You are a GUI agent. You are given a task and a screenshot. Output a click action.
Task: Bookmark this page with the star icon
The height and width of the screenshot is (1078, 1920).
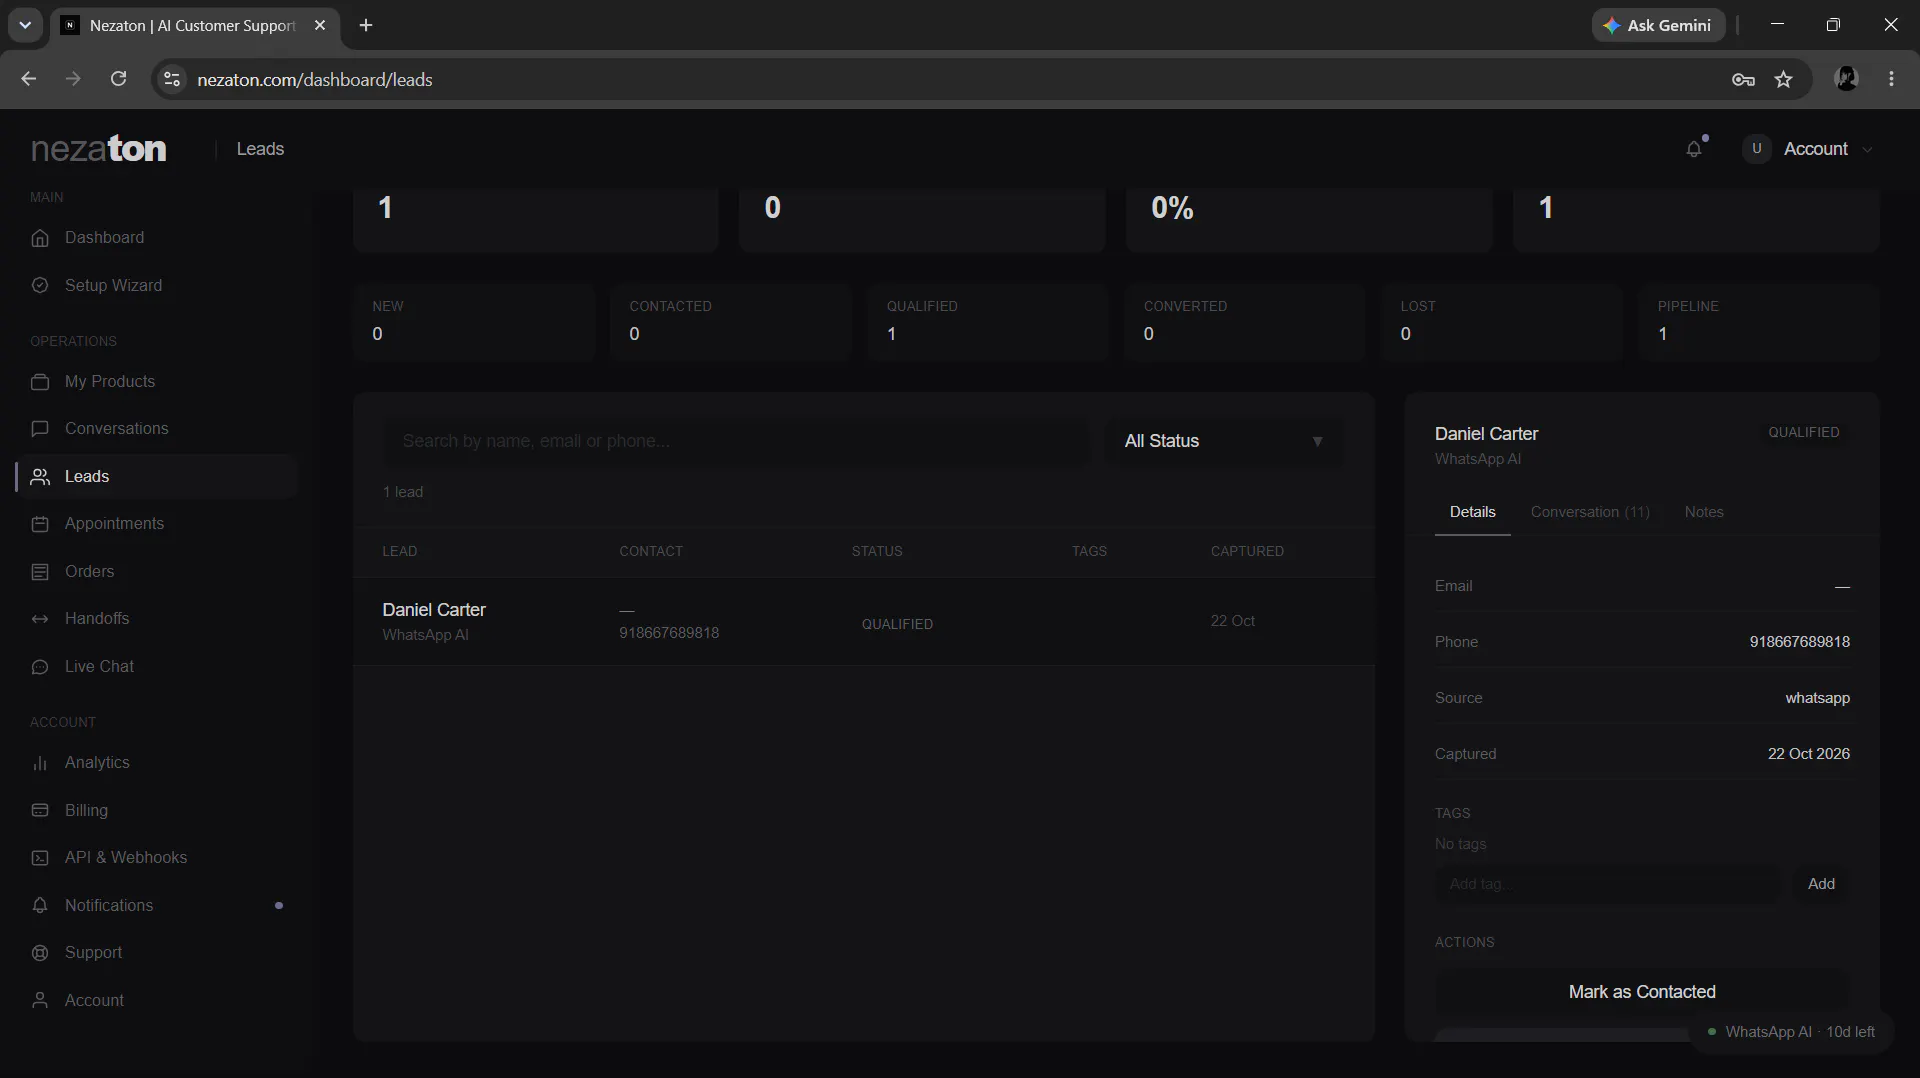(1783, 80)
